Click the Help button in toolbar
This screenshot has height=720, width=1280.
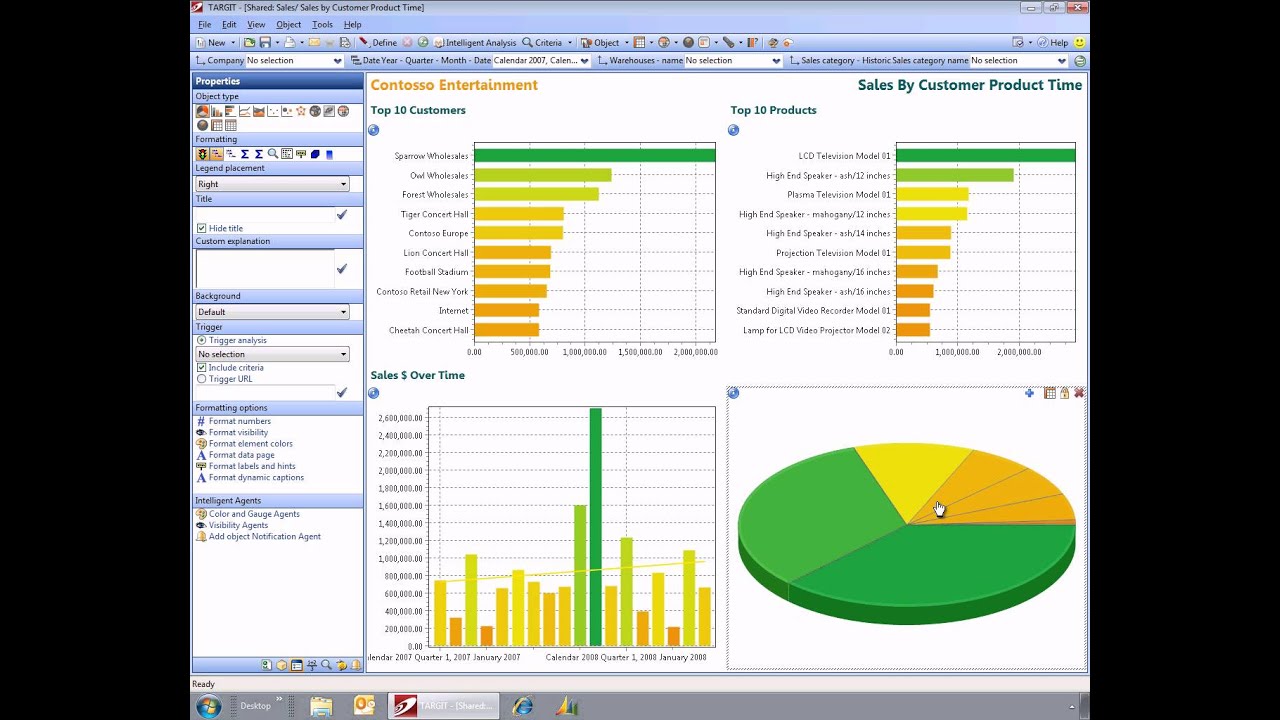pos(1053,43)
